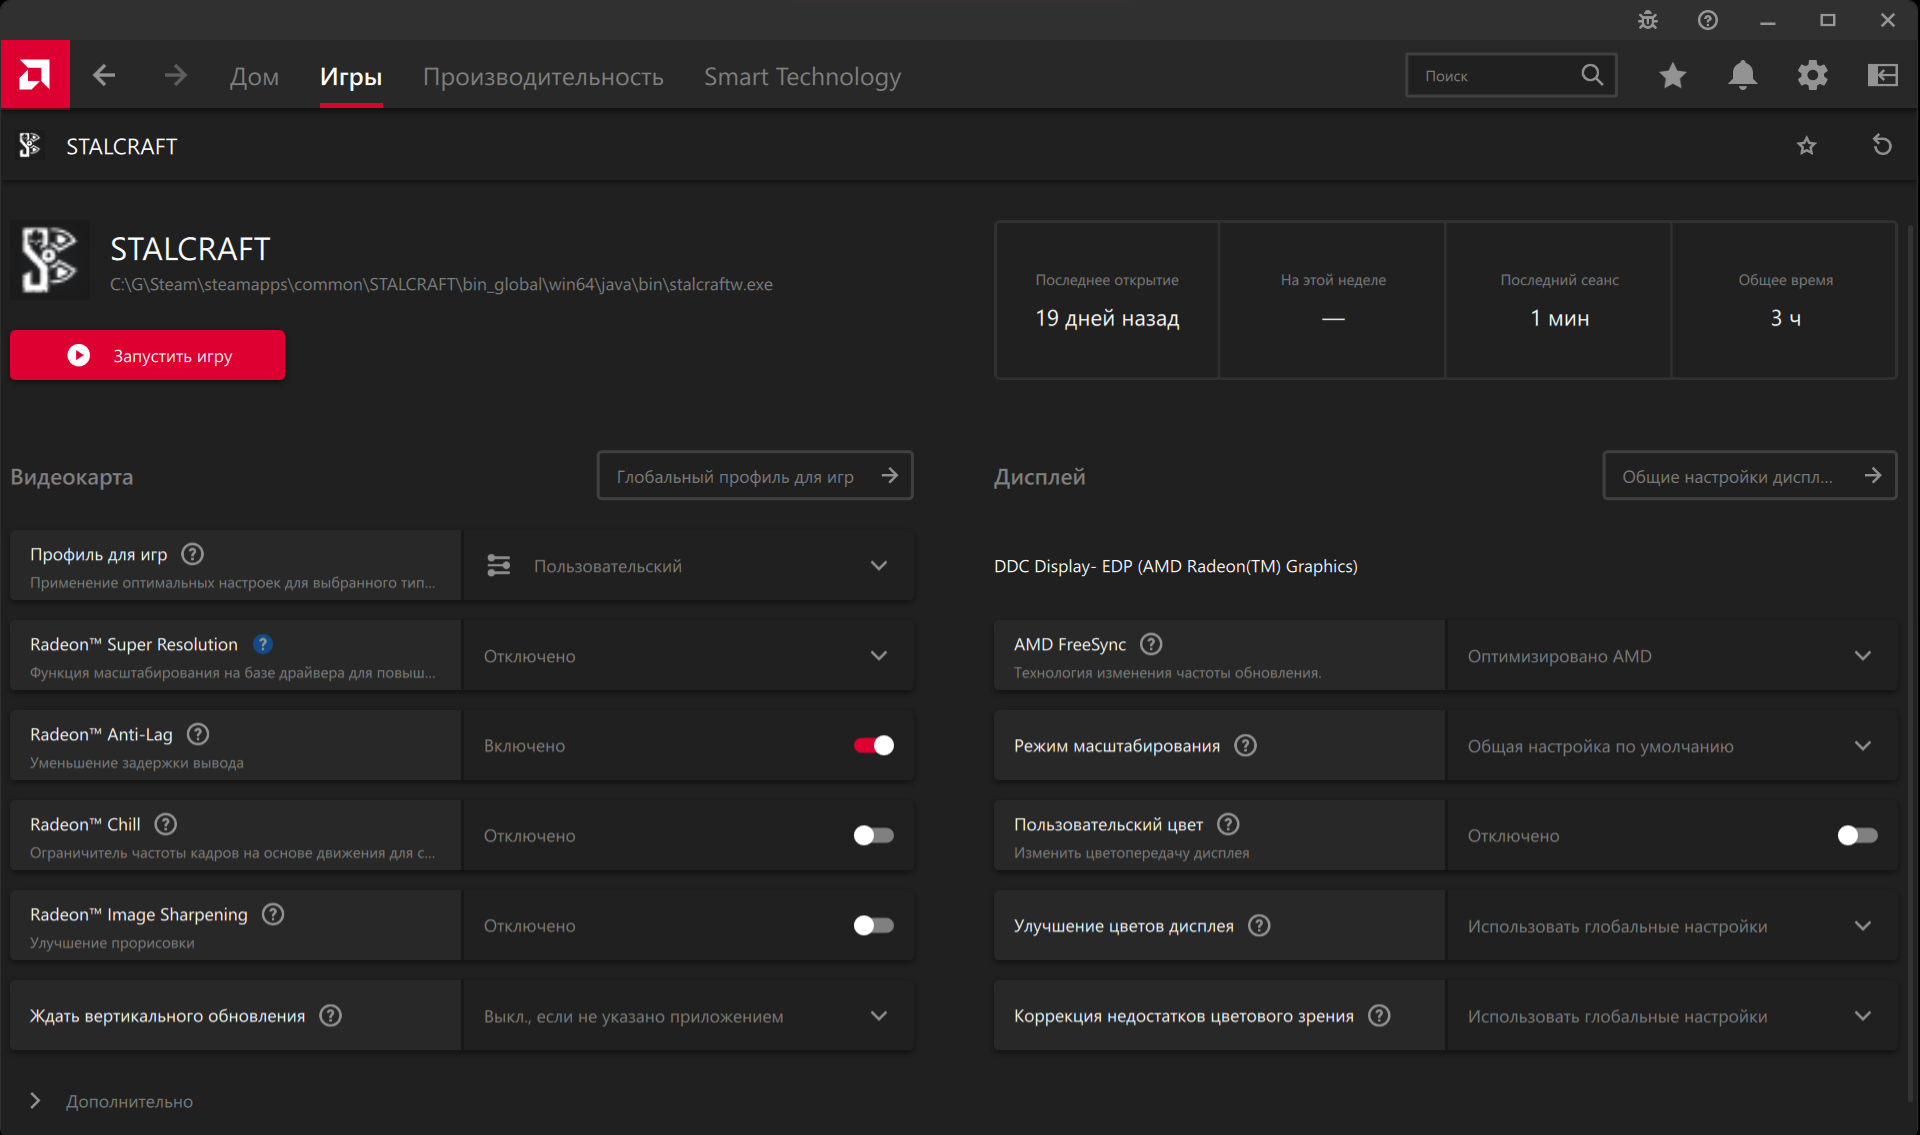1920x1135 pixels.
Task: Enable Пользовательский цвет toggle
Action: [1858, 835]
